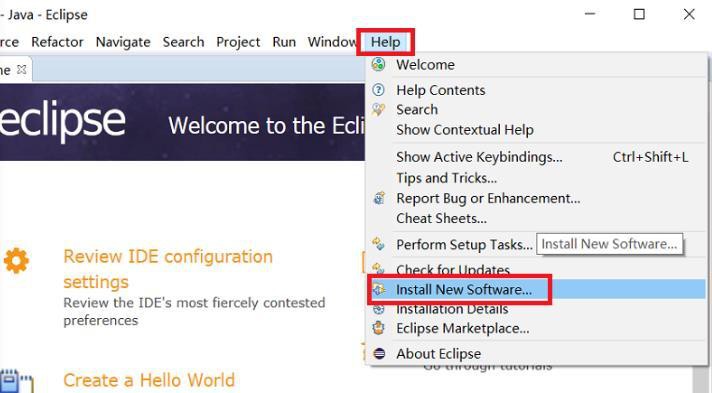
Task: Click the Eclipse Marketplace icon
Action: 378,328
